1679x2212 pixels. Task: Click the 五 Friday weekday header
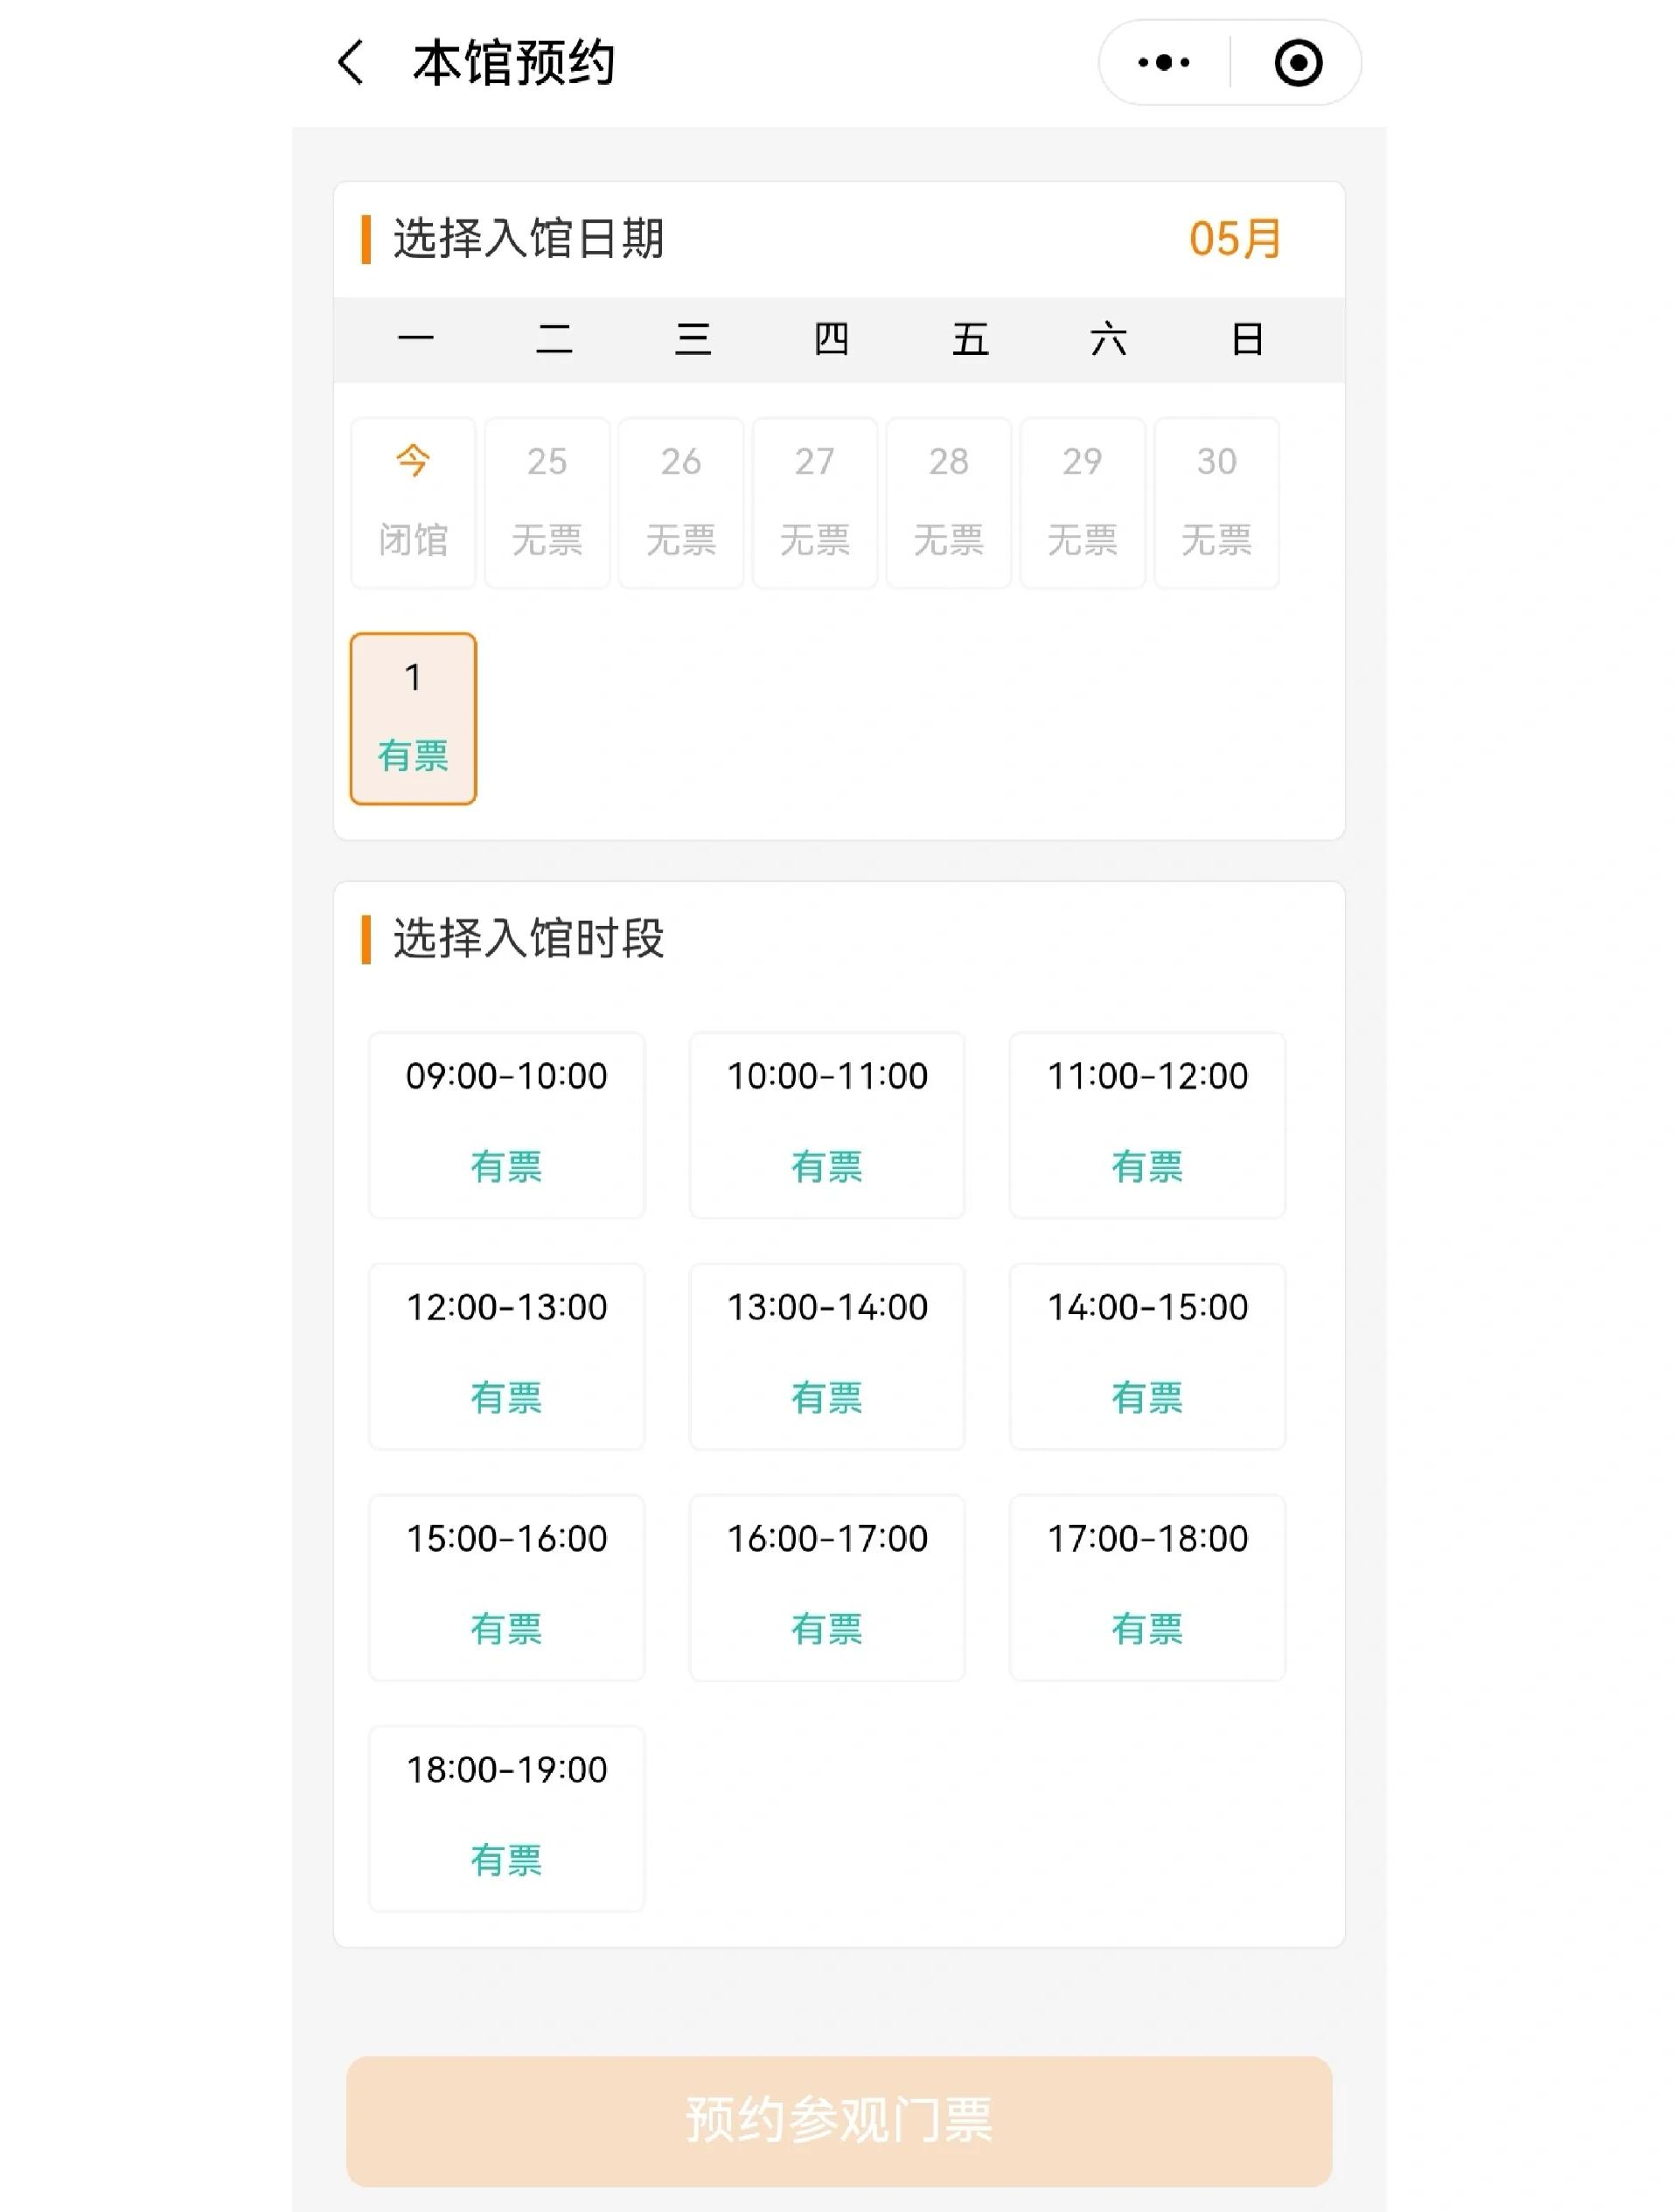pos(970,339)
